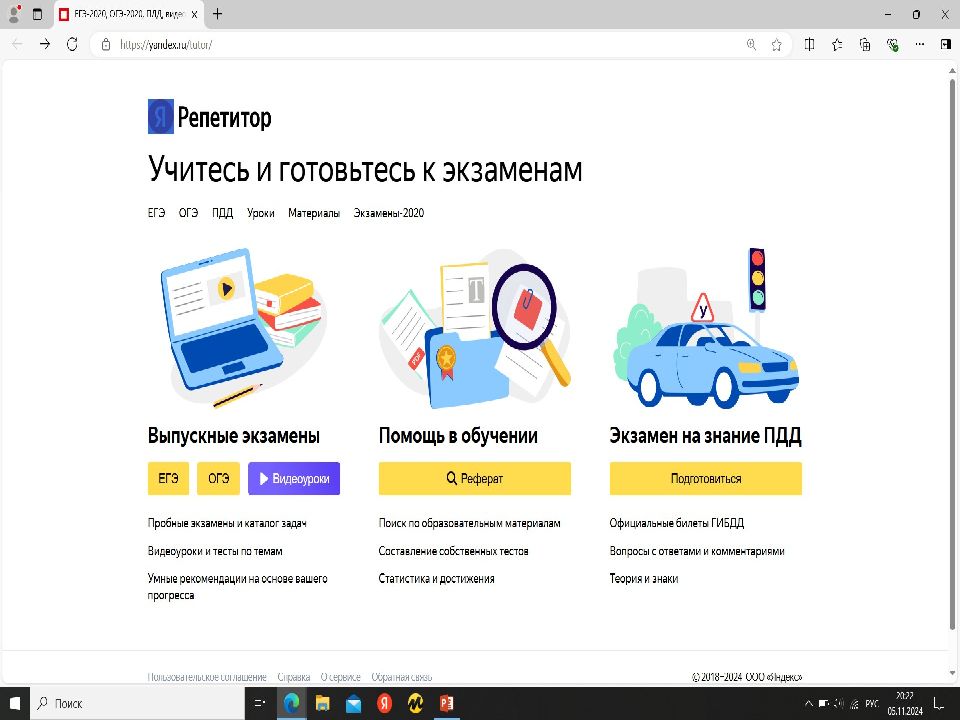Open the browser profile avatar icon
960x720 pixels.
[x=14, y=14]
